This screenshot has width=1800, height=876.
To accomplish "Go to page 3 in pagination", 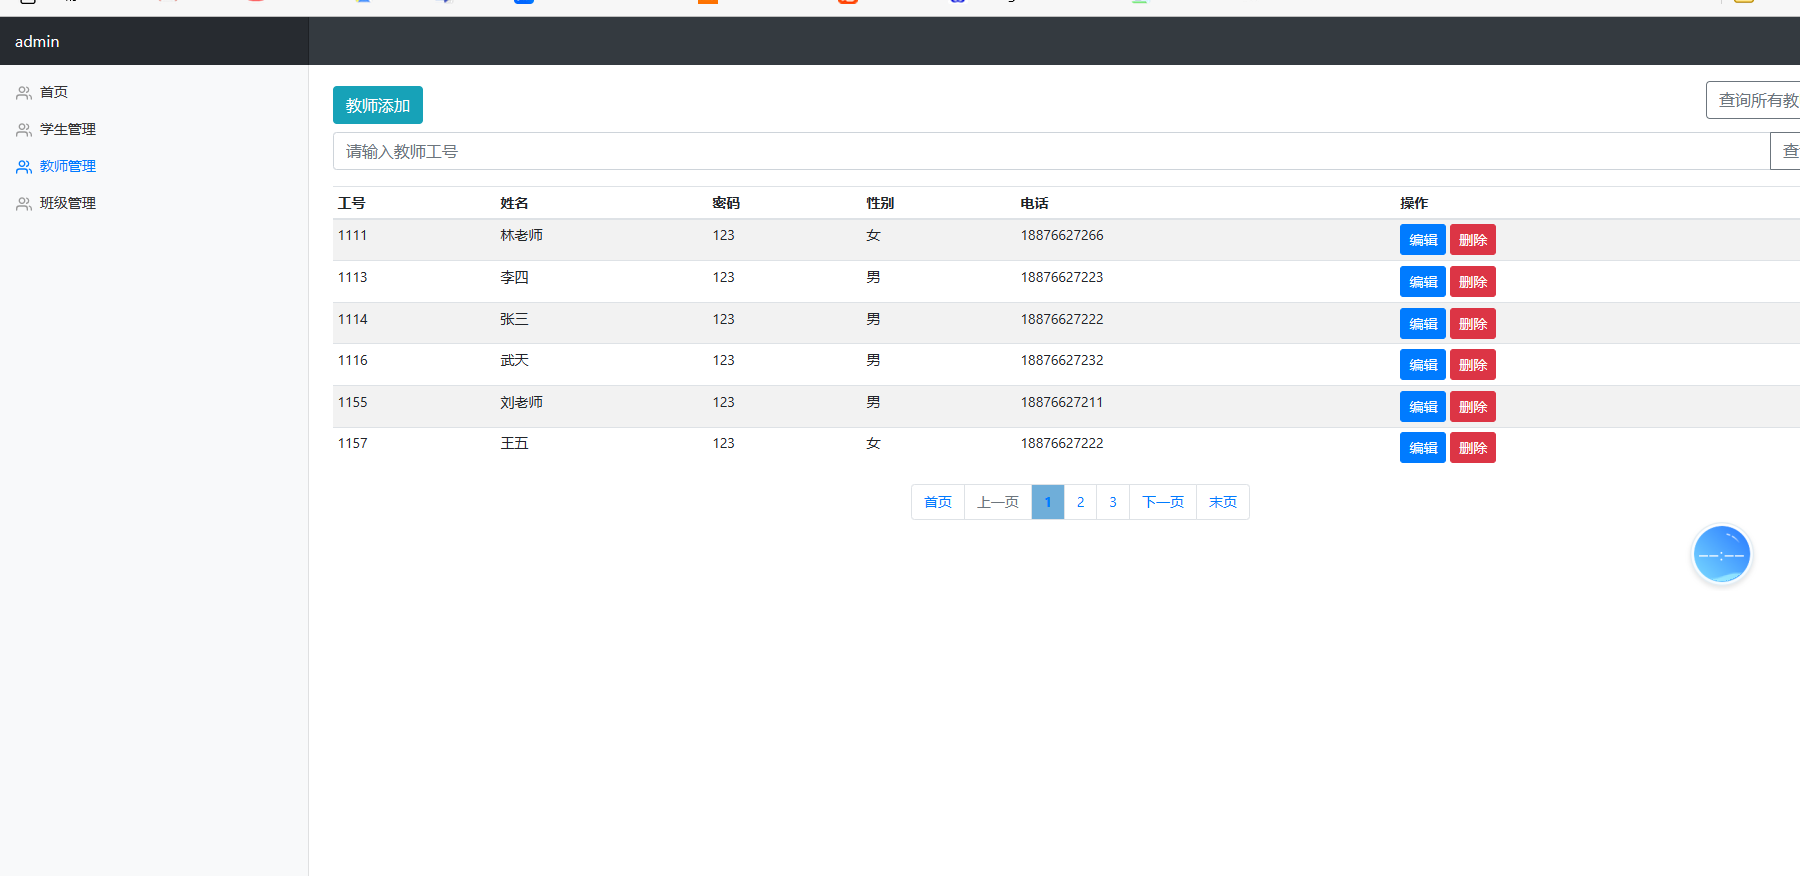I will (1113, 502).
